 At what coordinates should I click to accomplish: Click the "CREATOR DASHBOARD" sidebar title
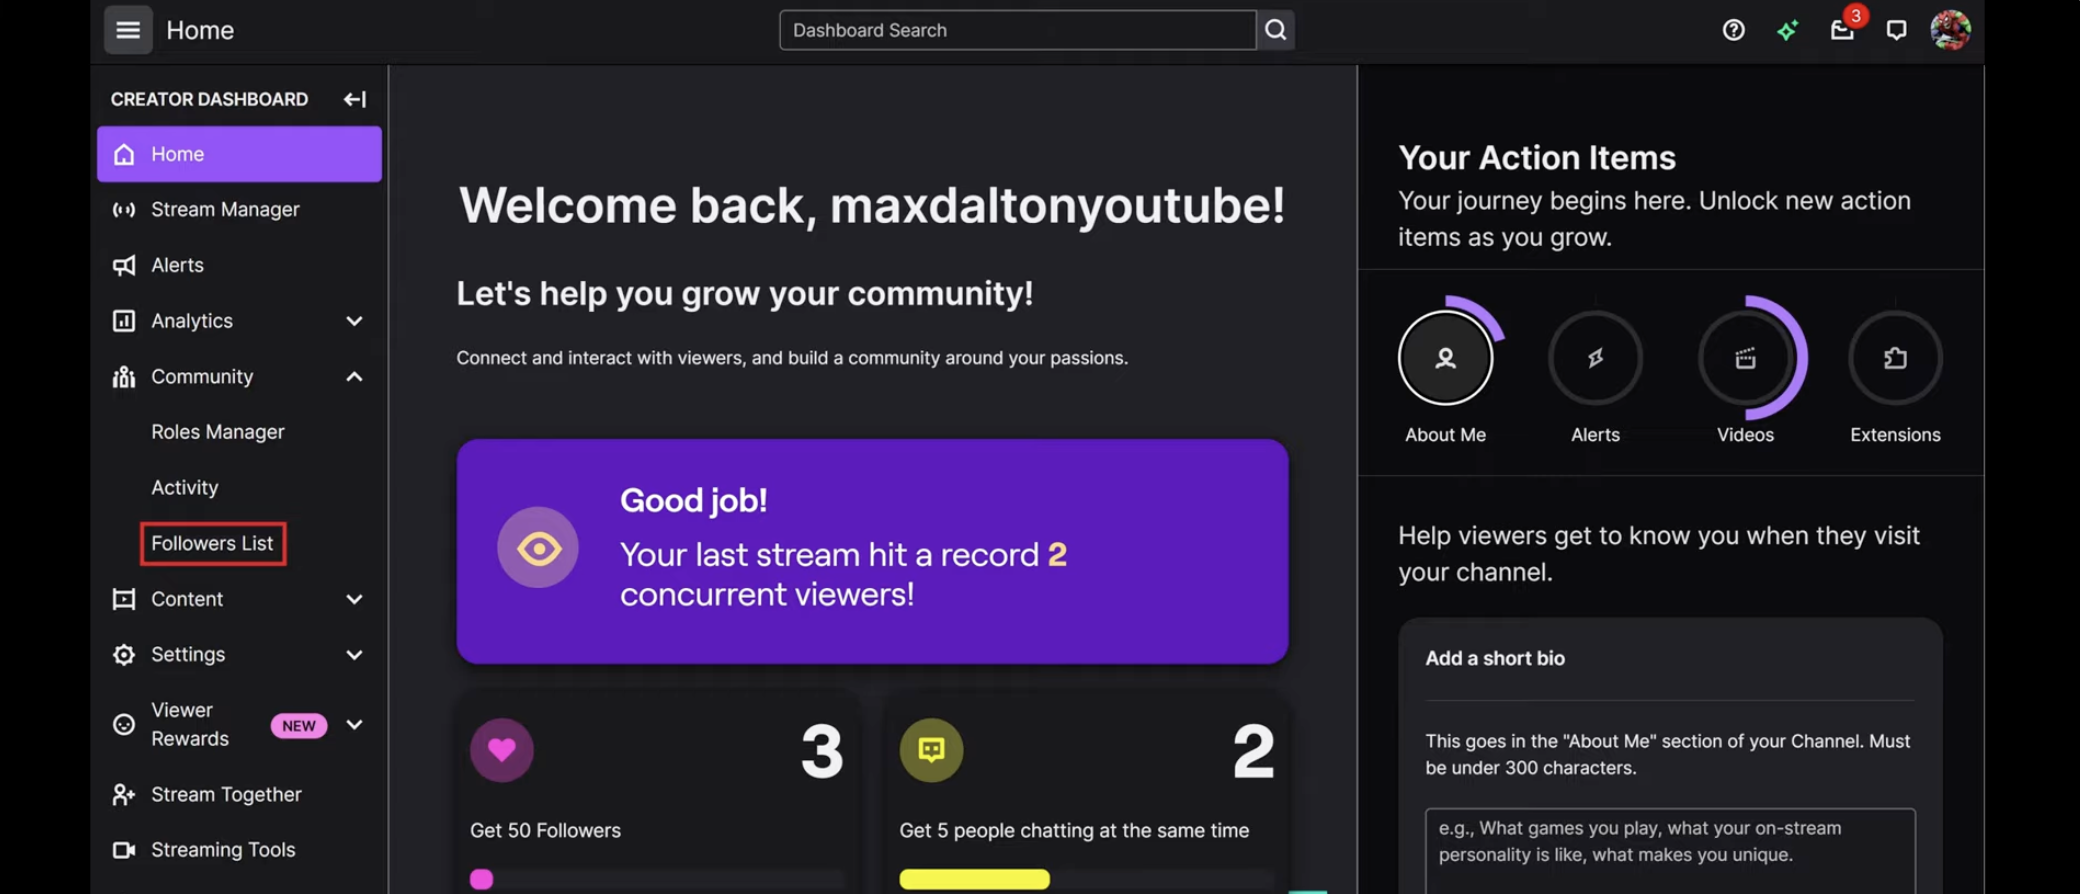(209, 99)
